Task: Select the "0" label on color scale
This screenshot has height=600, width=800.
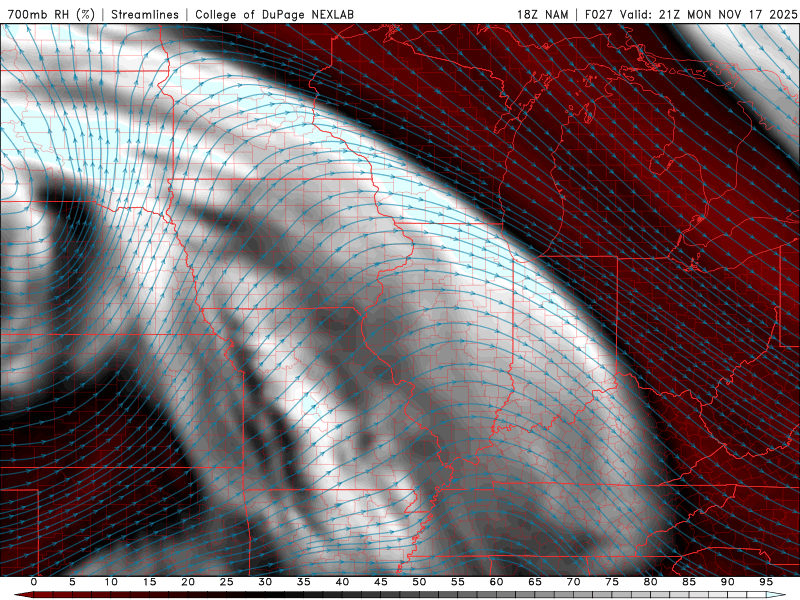Action: coord(34,582)
